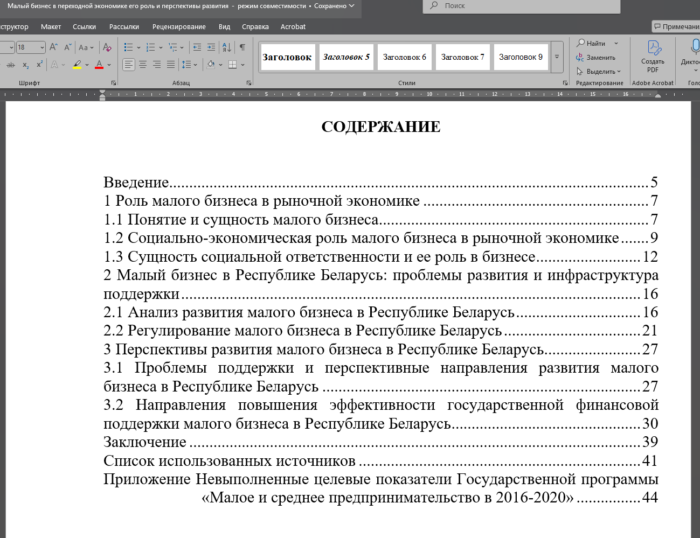Decrease font size with the shrink-font icon
700x538 pixels.
point(67,47)
